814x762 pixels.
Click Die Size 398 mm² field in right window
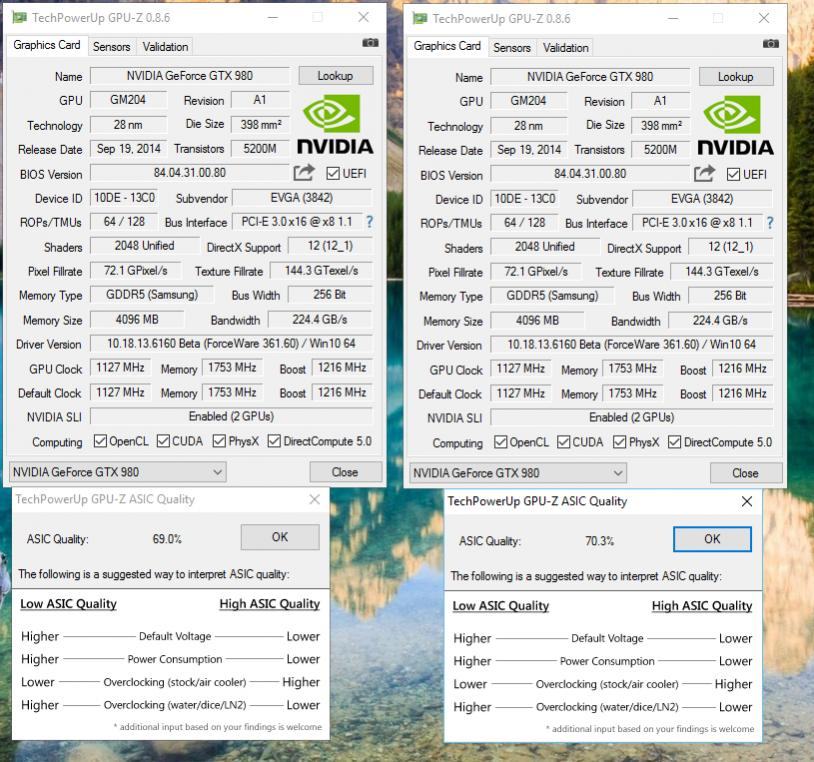661,125
